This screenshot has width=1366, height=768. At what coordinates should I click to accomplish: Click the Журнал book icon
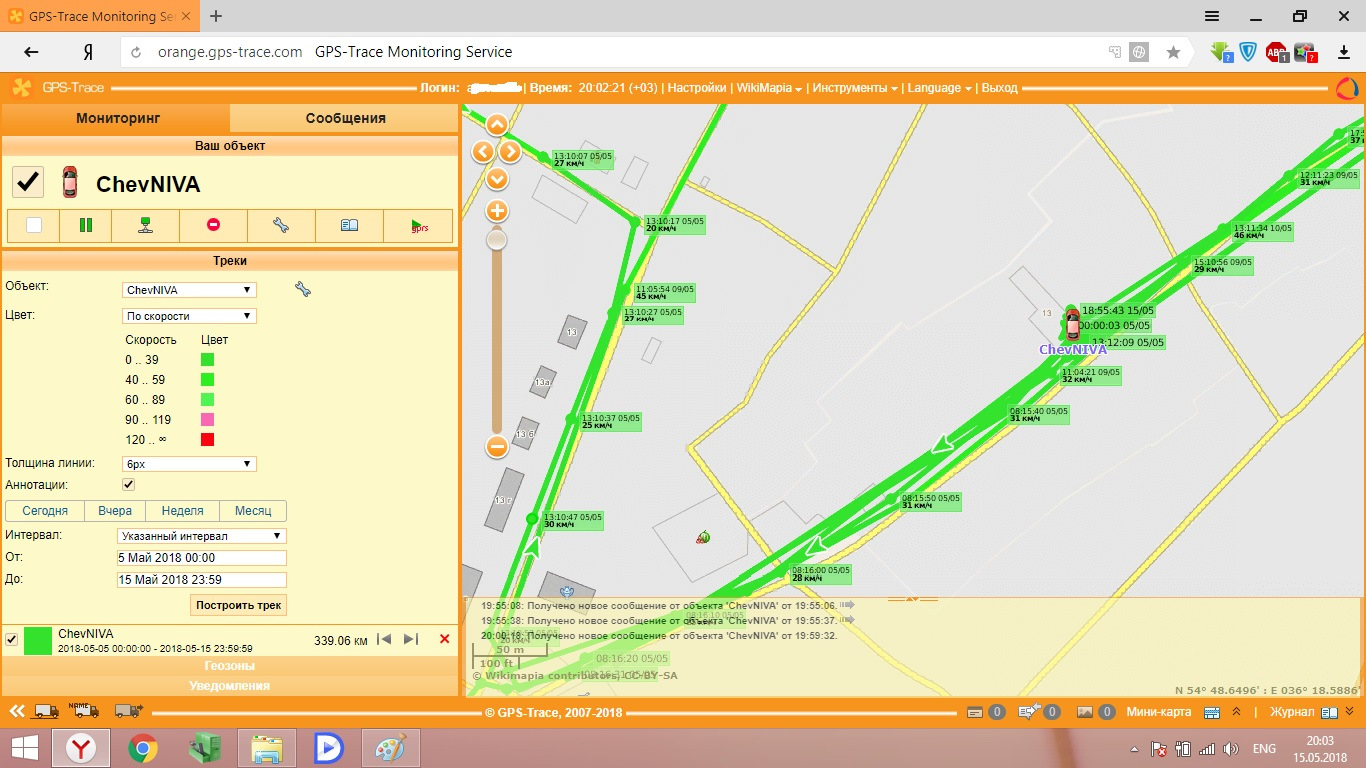(x=1328, y=712)
